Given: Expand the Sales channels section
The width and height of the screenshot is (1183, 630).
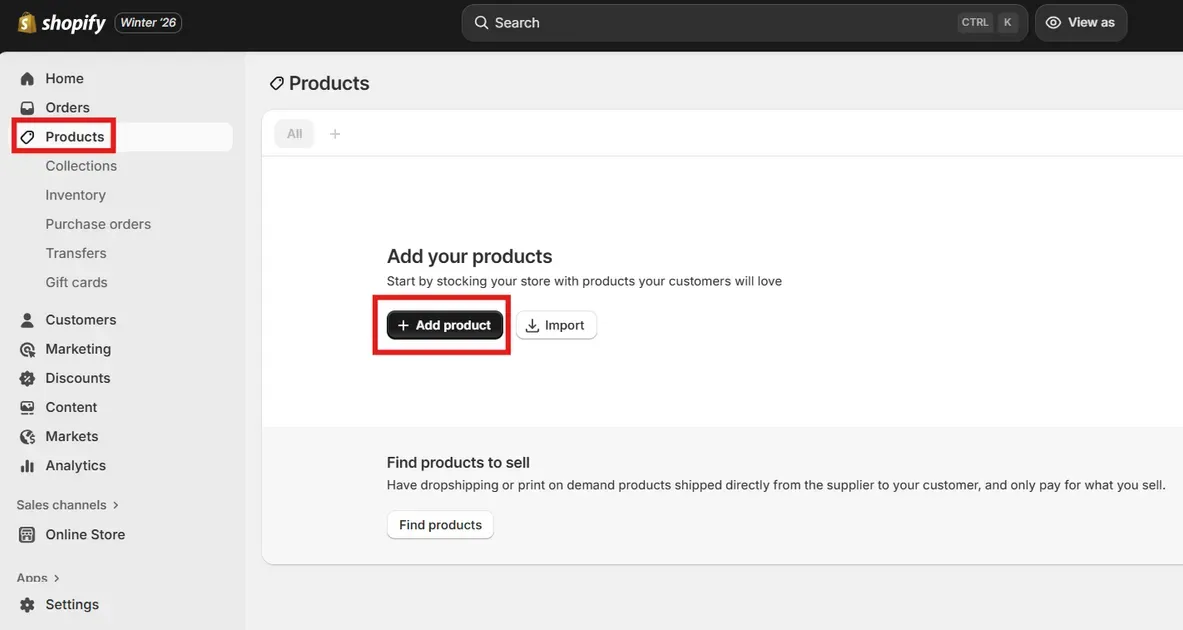Looking at the screenshot, I should pos(61,504).
